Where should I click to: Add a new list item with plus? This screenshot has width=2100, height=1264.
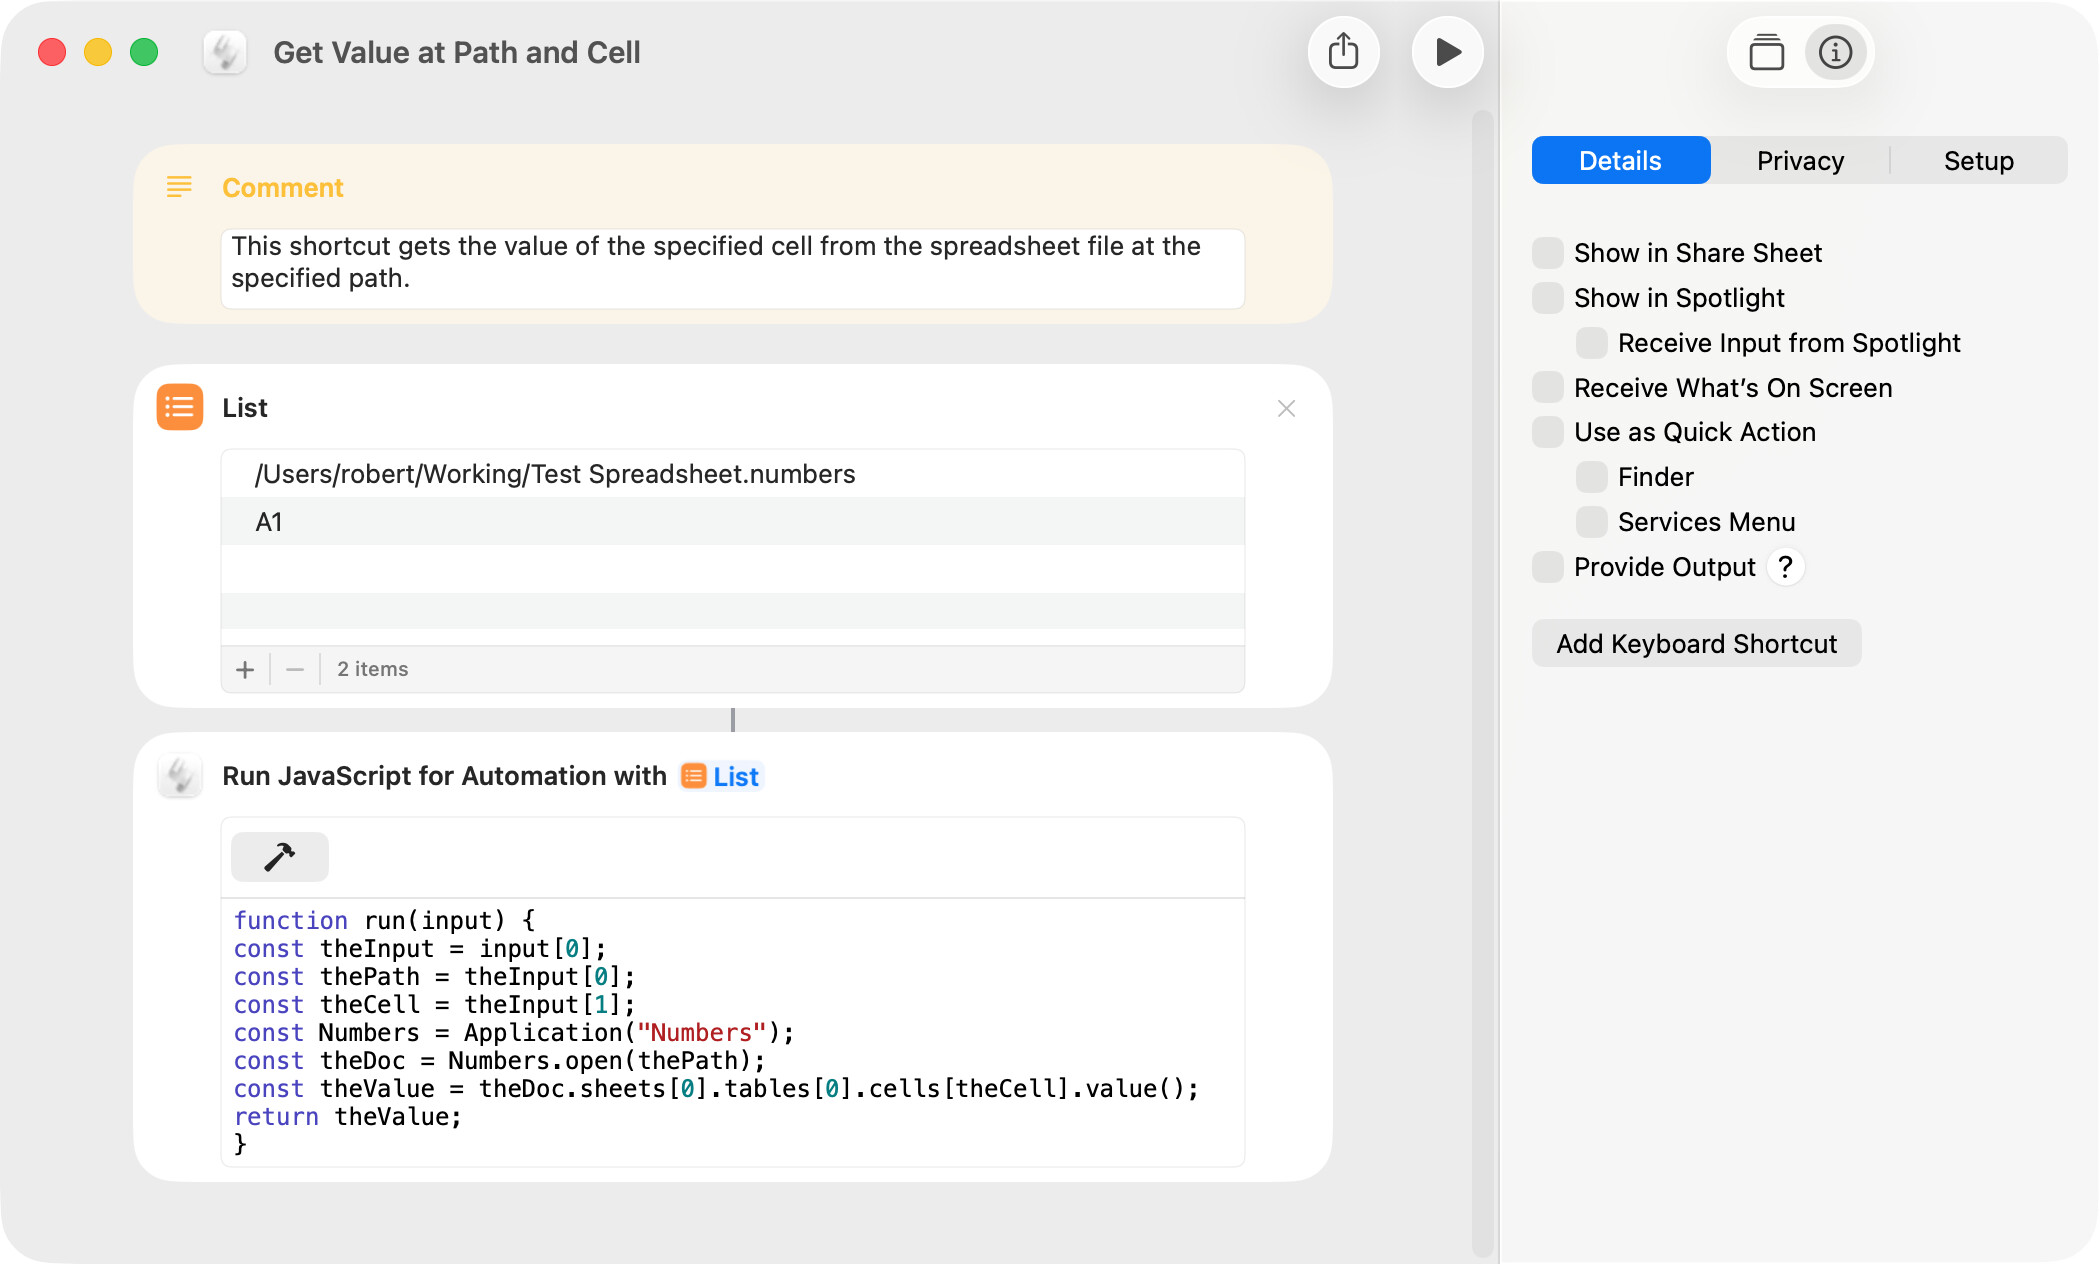click(245, 669)
